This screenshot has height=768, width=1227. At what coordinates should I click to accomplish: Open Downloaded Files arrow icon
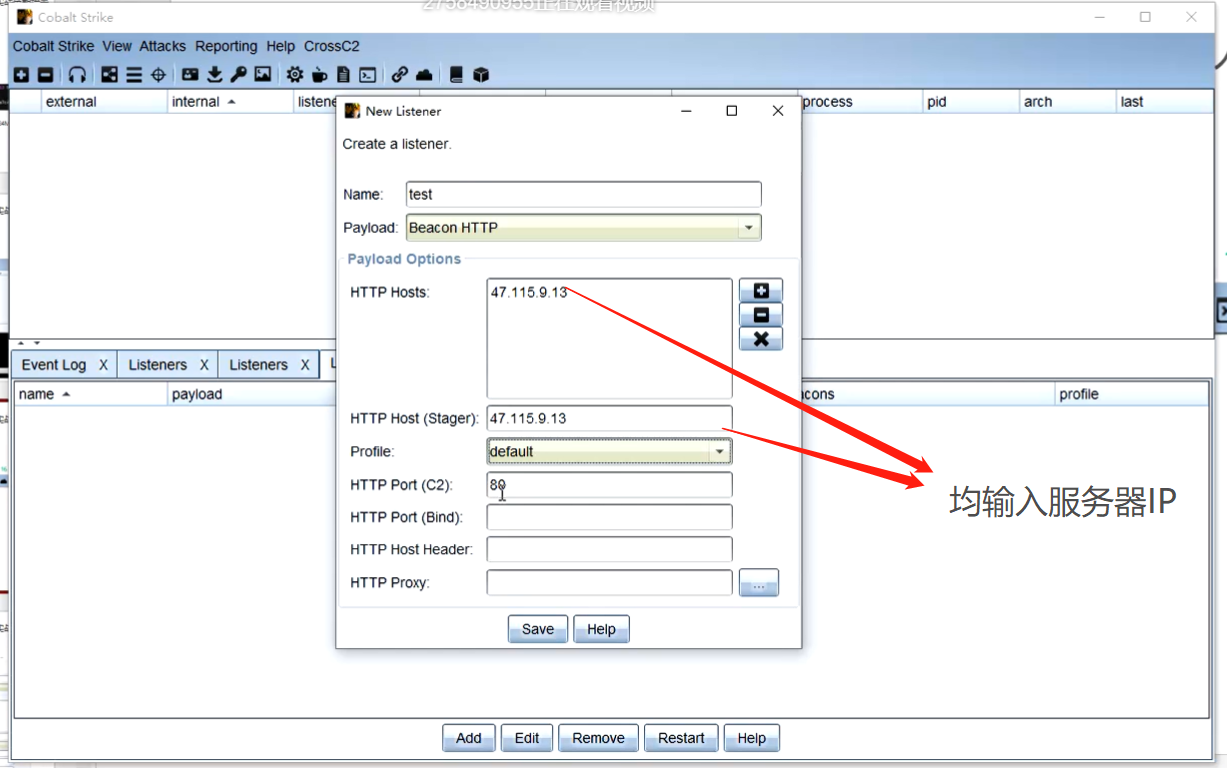[x=214, y=75]
